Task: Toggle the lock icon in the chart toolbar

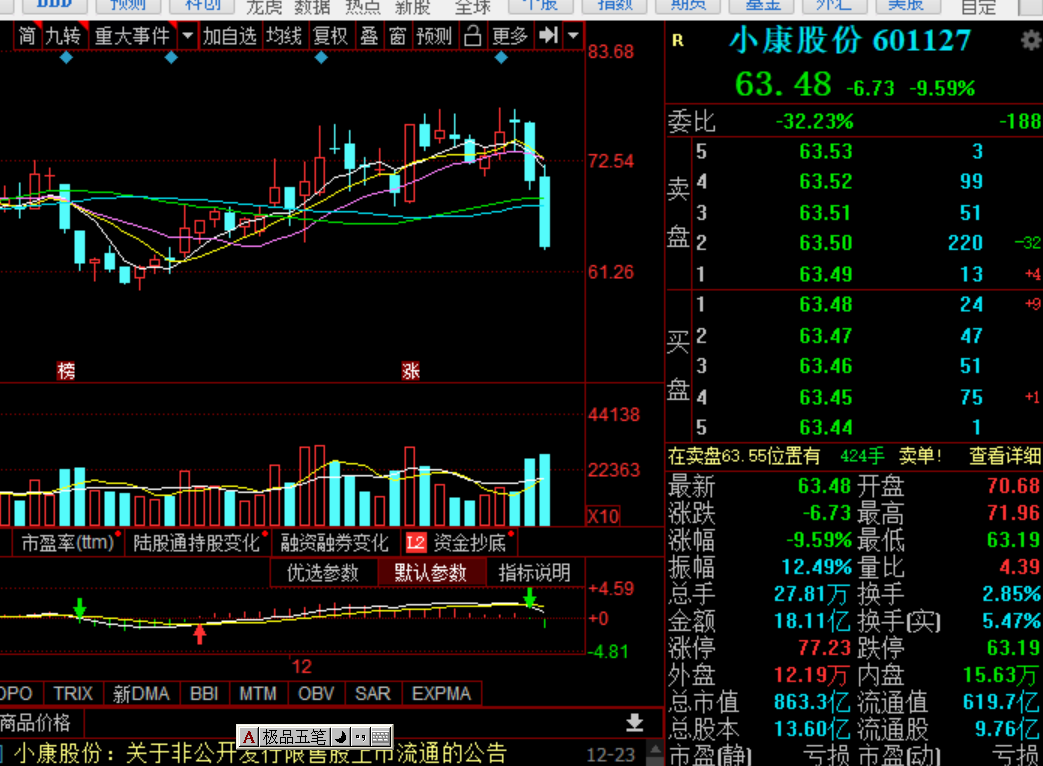Action: click(472, 35)
